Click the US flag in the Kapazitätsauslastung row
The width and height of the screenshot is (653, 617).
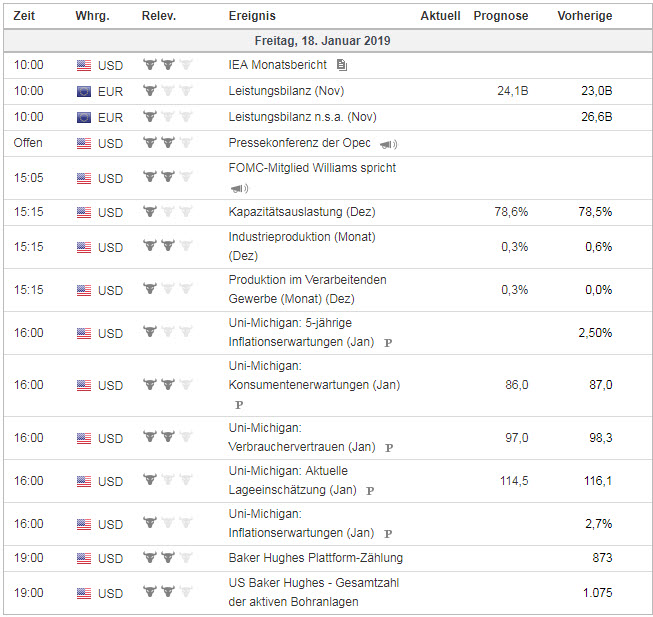click(x=84, y=212)
